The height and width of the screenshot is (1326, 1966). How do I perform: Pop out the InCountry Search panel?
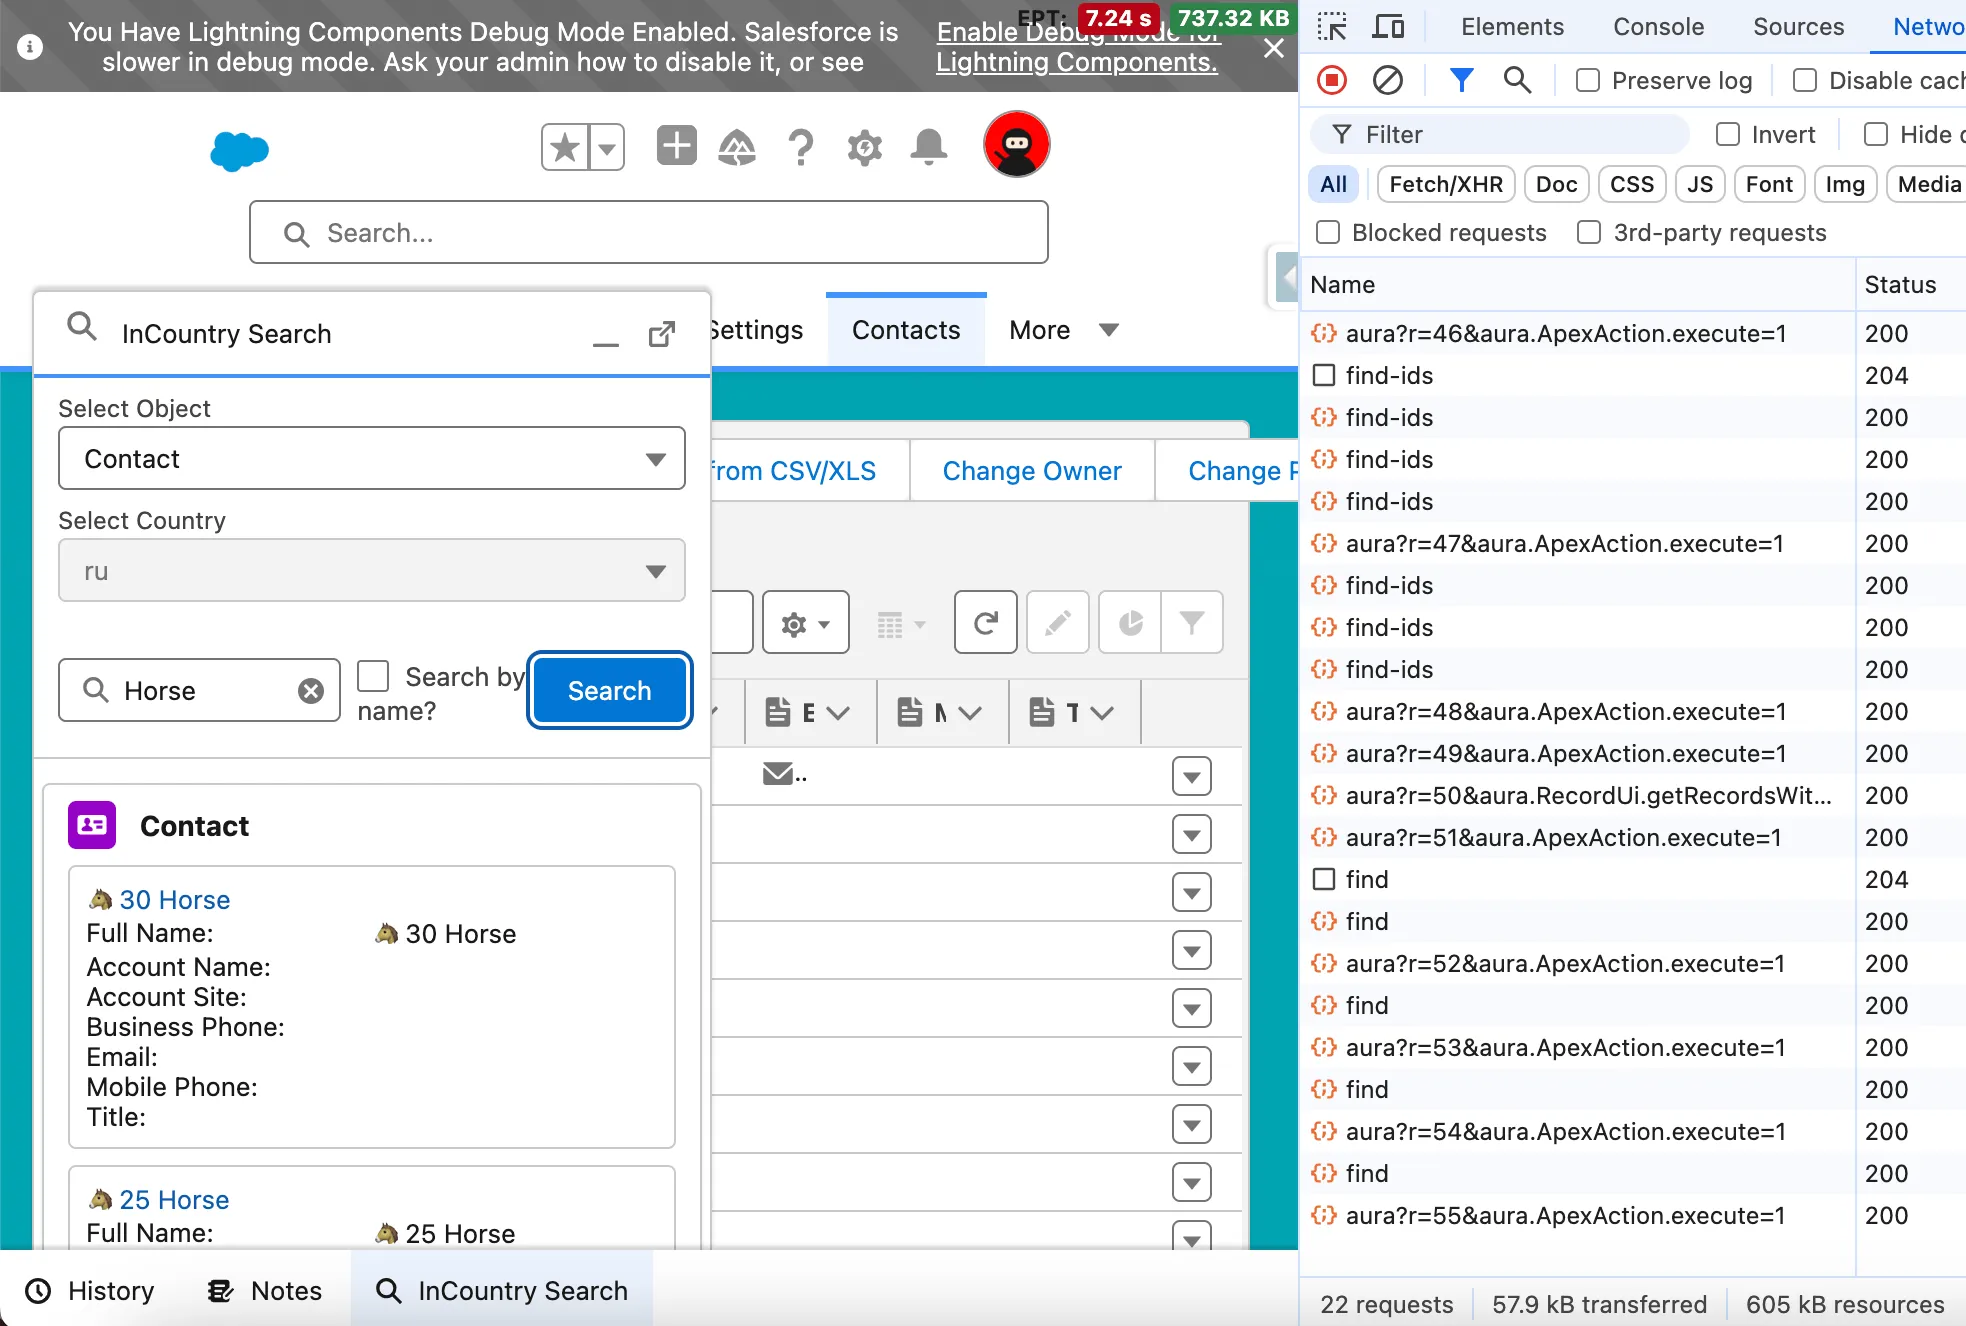(661, 334)
